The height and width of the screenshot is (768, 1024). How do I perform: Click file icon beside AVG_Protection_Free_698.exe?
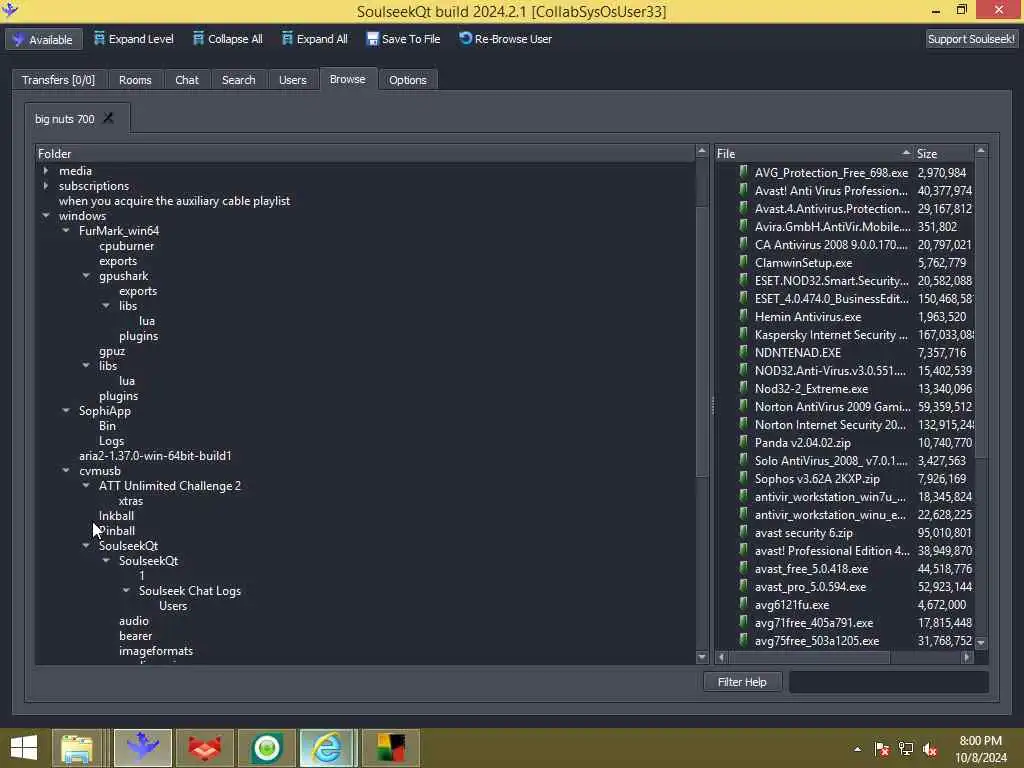743,172
